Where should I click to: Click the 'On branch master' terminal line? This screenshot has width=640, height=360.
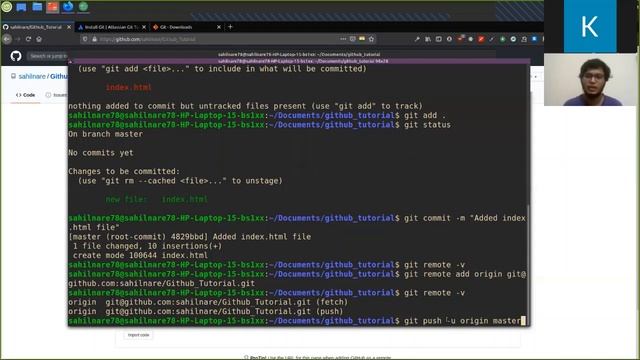pos(106,134)
